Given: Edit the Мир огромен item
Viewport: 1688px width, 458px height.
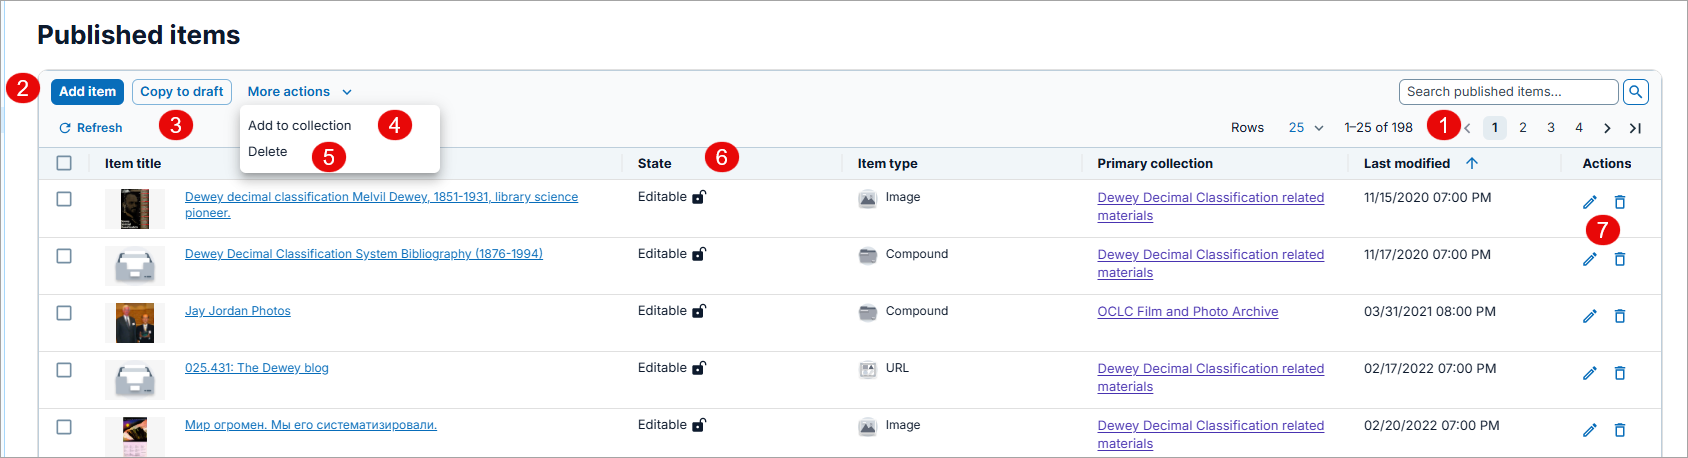Looking at the screenshot, I should [1590, 430].
